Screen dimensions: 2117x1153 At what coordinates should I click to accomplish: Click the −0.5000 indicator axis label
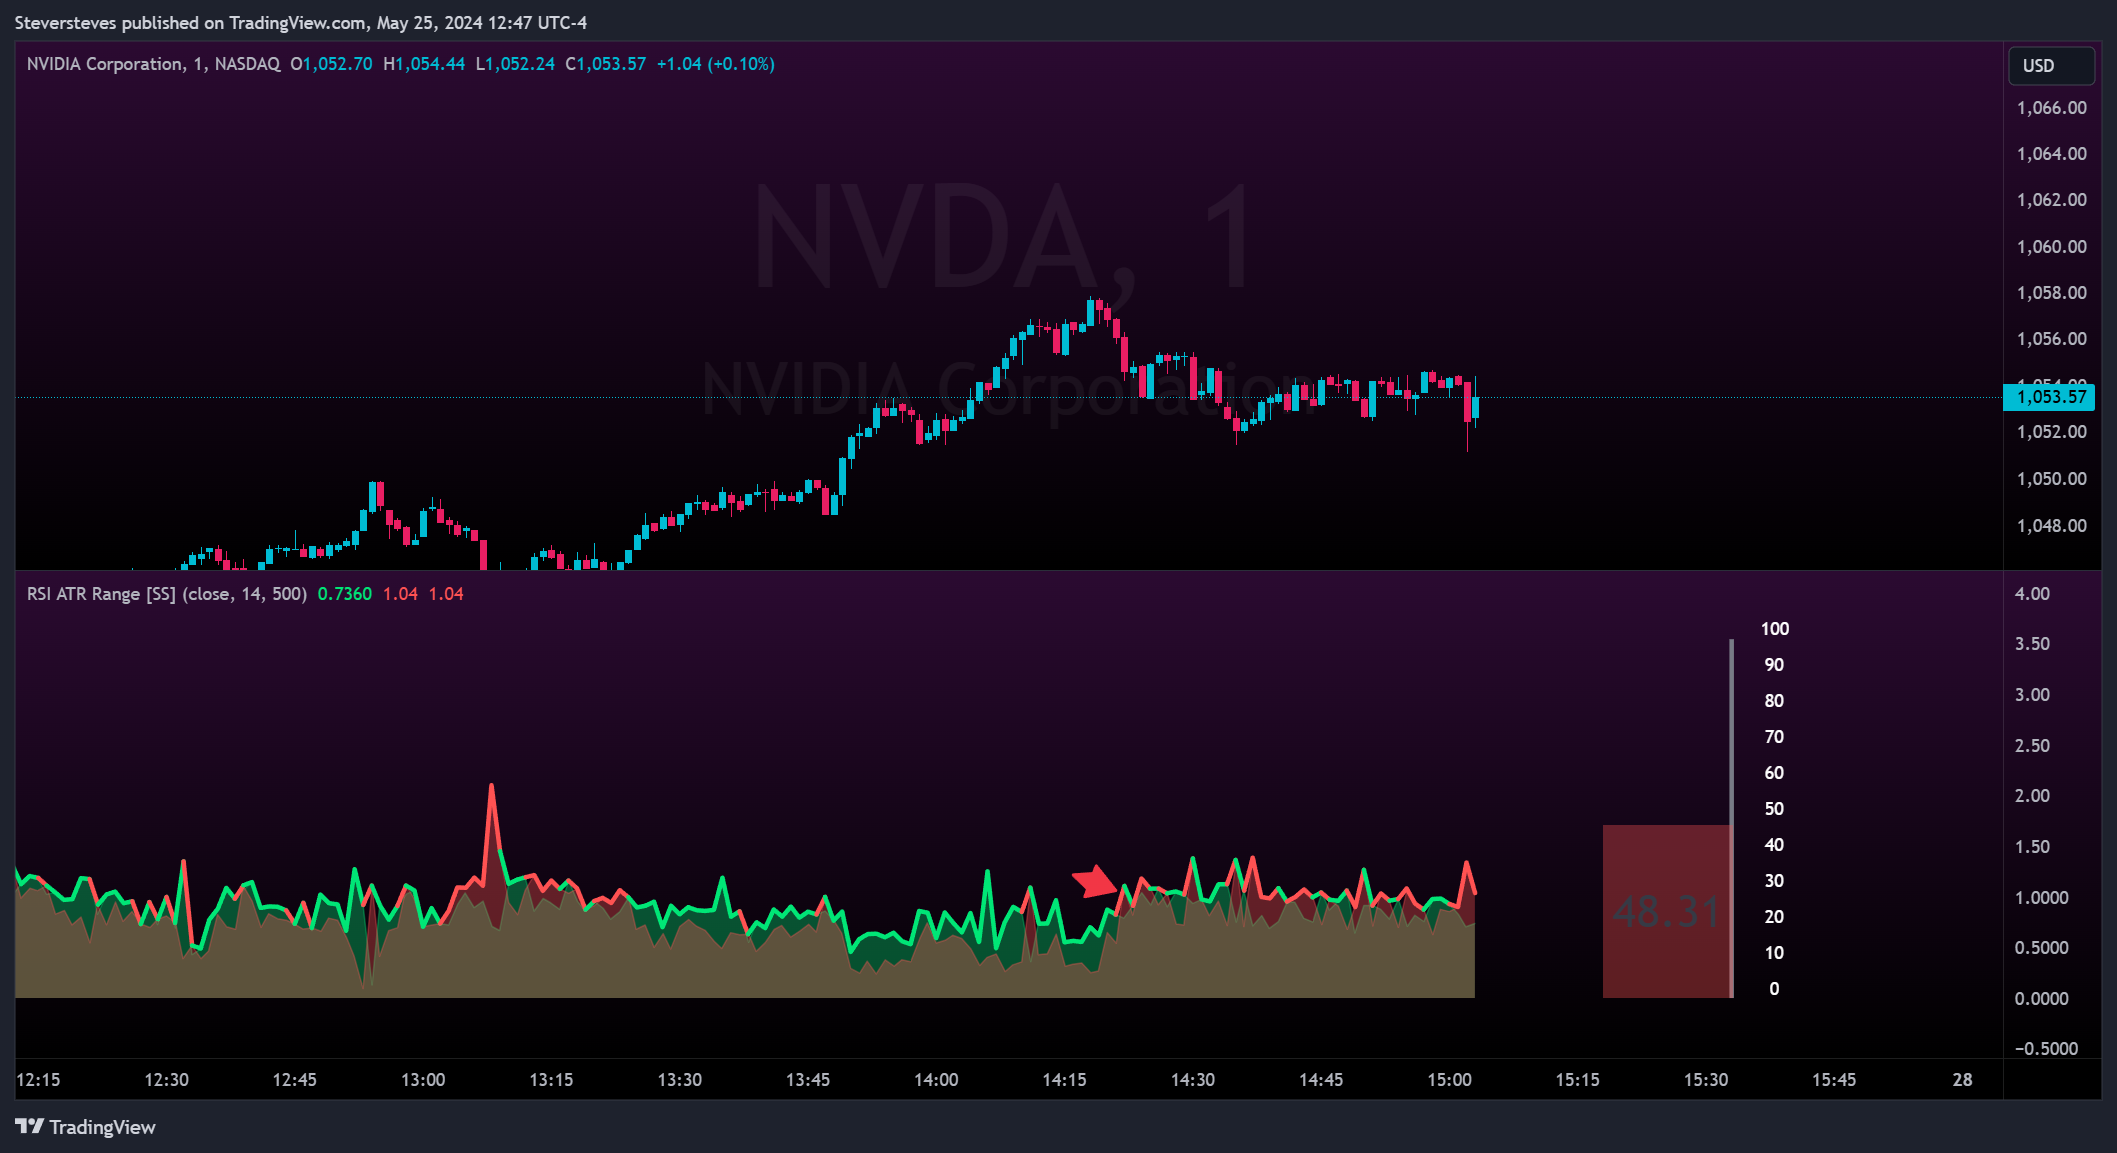point(2046,1049)
